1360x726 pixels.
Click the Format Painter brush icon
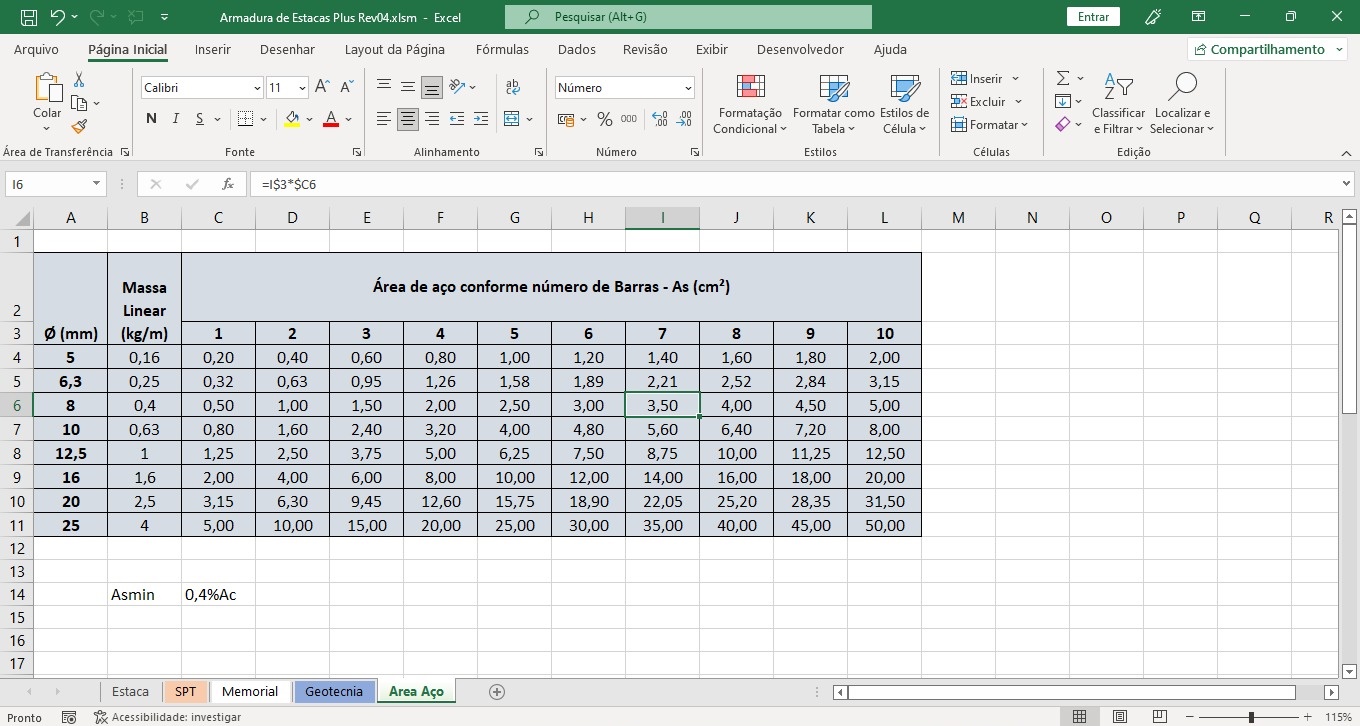[79, 126]
